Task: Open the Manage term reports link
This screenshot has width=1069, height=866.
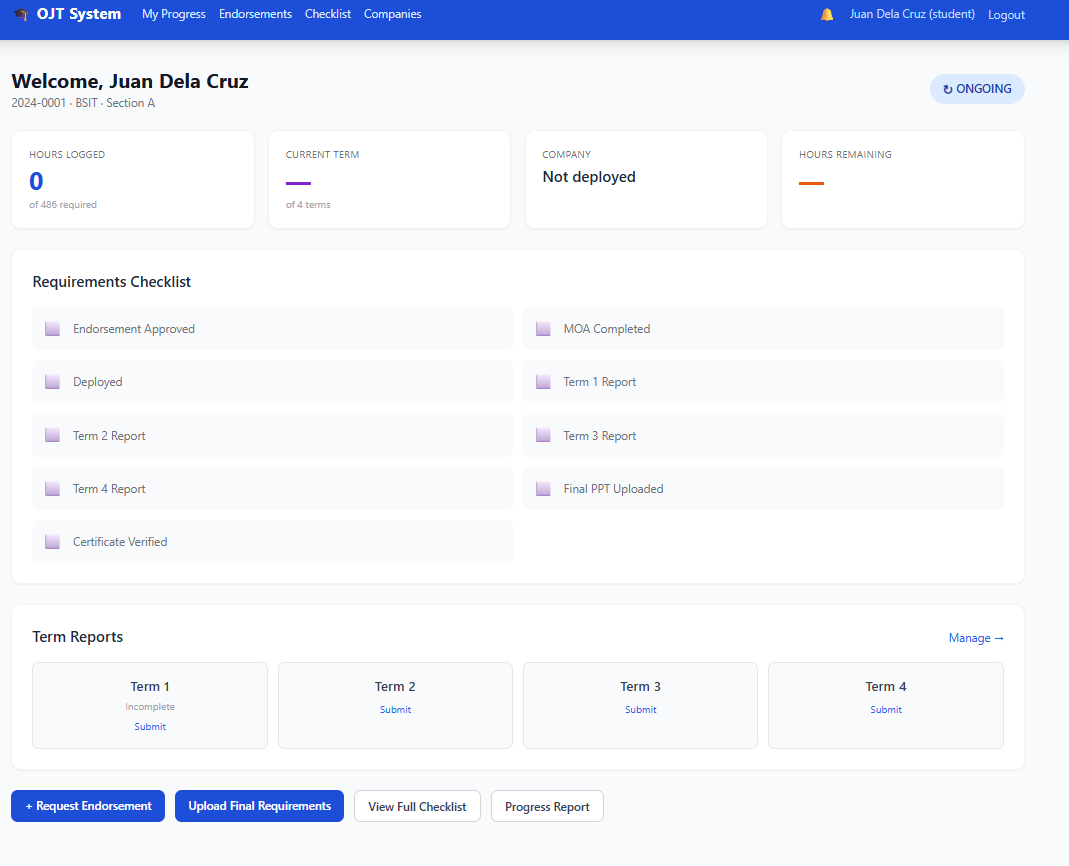Action: point(976,638)
